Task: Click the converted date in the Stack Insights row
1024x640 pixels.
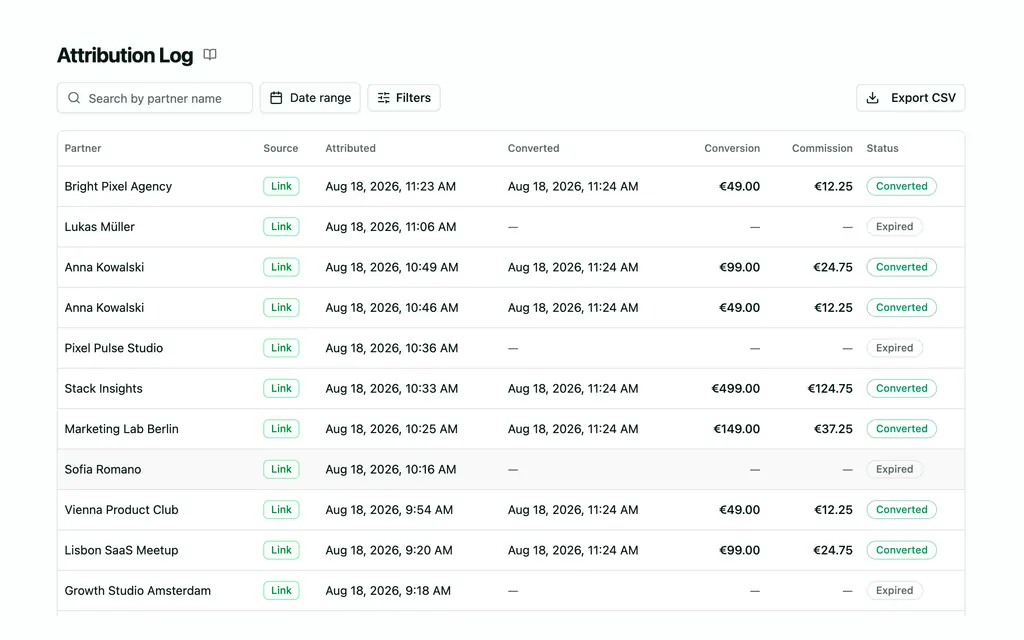Action: (x=573, y=389)
